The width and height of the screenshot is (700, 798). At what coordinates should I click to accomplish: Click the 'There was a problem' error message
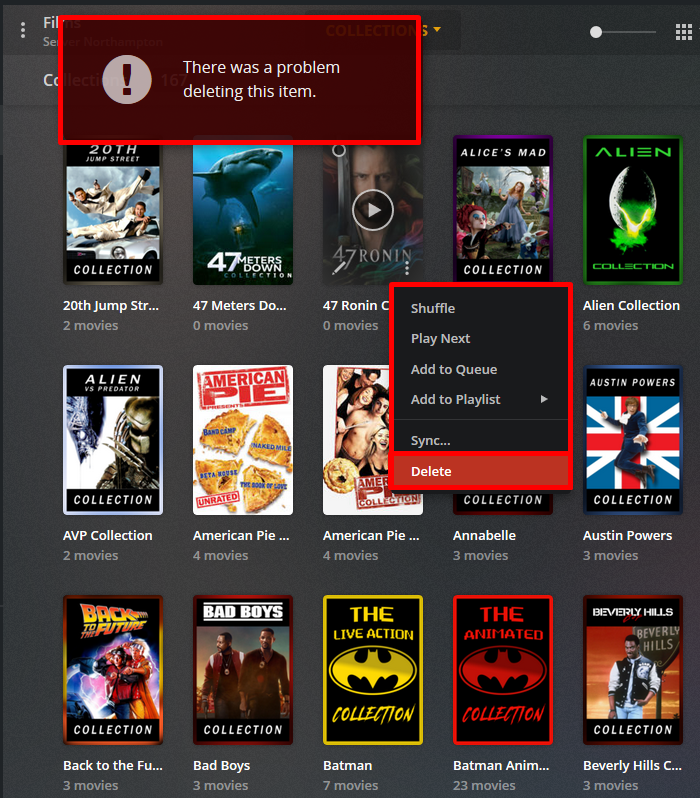261,79
